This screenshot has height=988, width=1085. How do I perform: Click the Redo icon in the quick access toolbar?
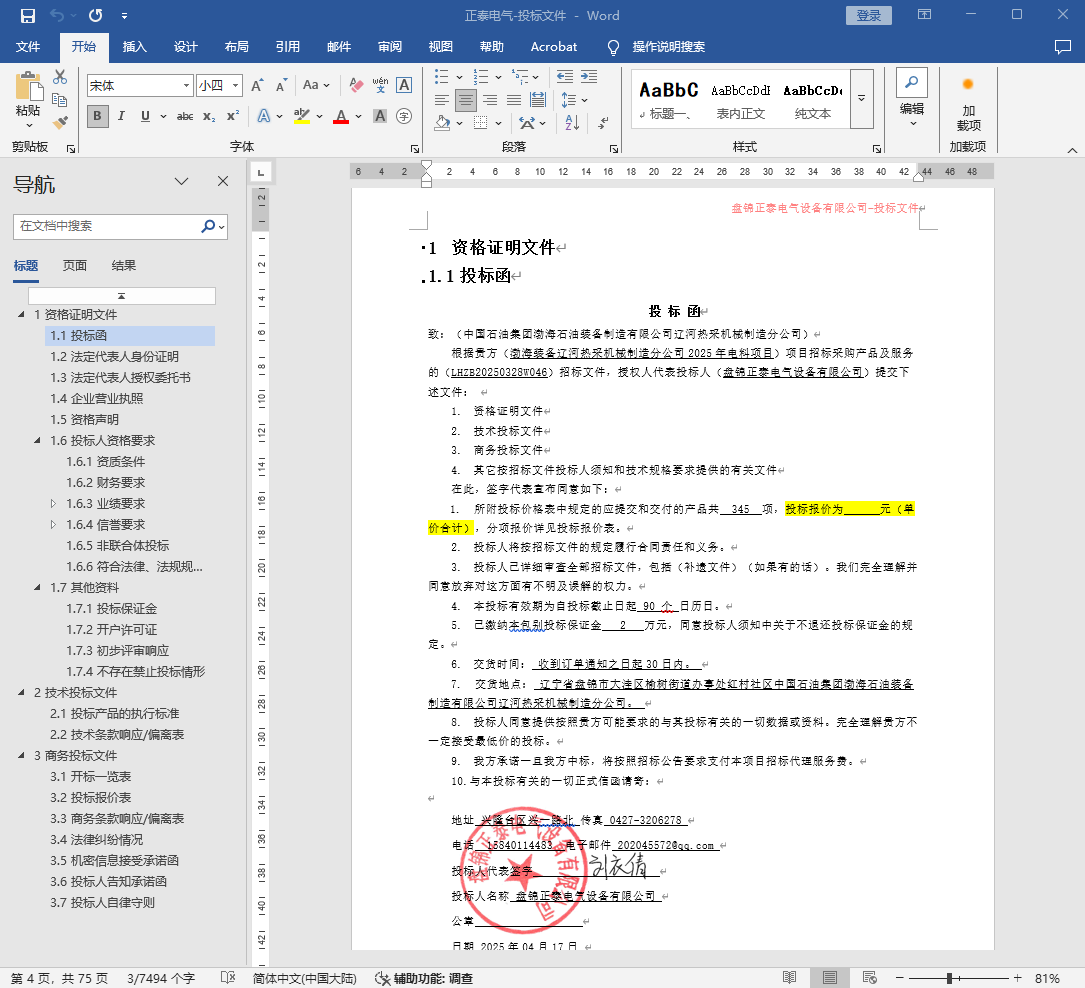point(95,15)
